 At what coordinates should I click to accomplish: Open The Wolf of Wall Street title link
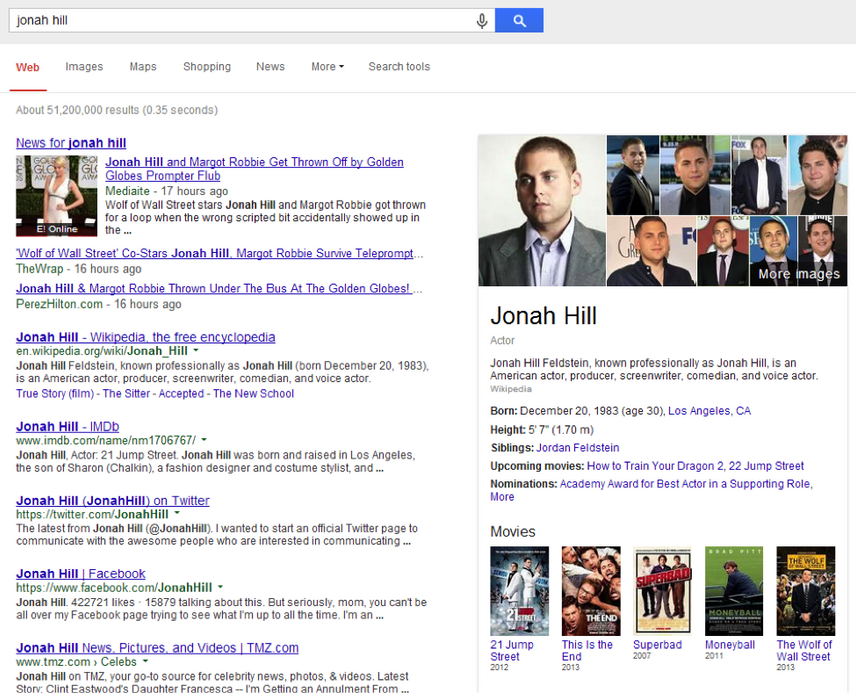coord(804,650)
